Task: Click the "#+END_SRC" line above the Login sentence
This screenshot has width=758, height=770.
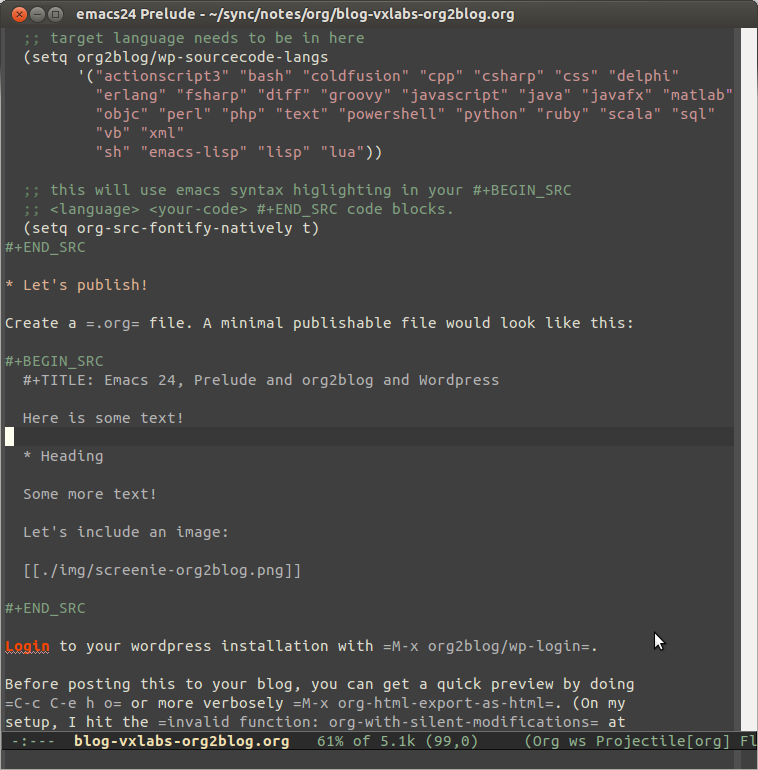Action: pyautogui.click(x=45, y=608)
